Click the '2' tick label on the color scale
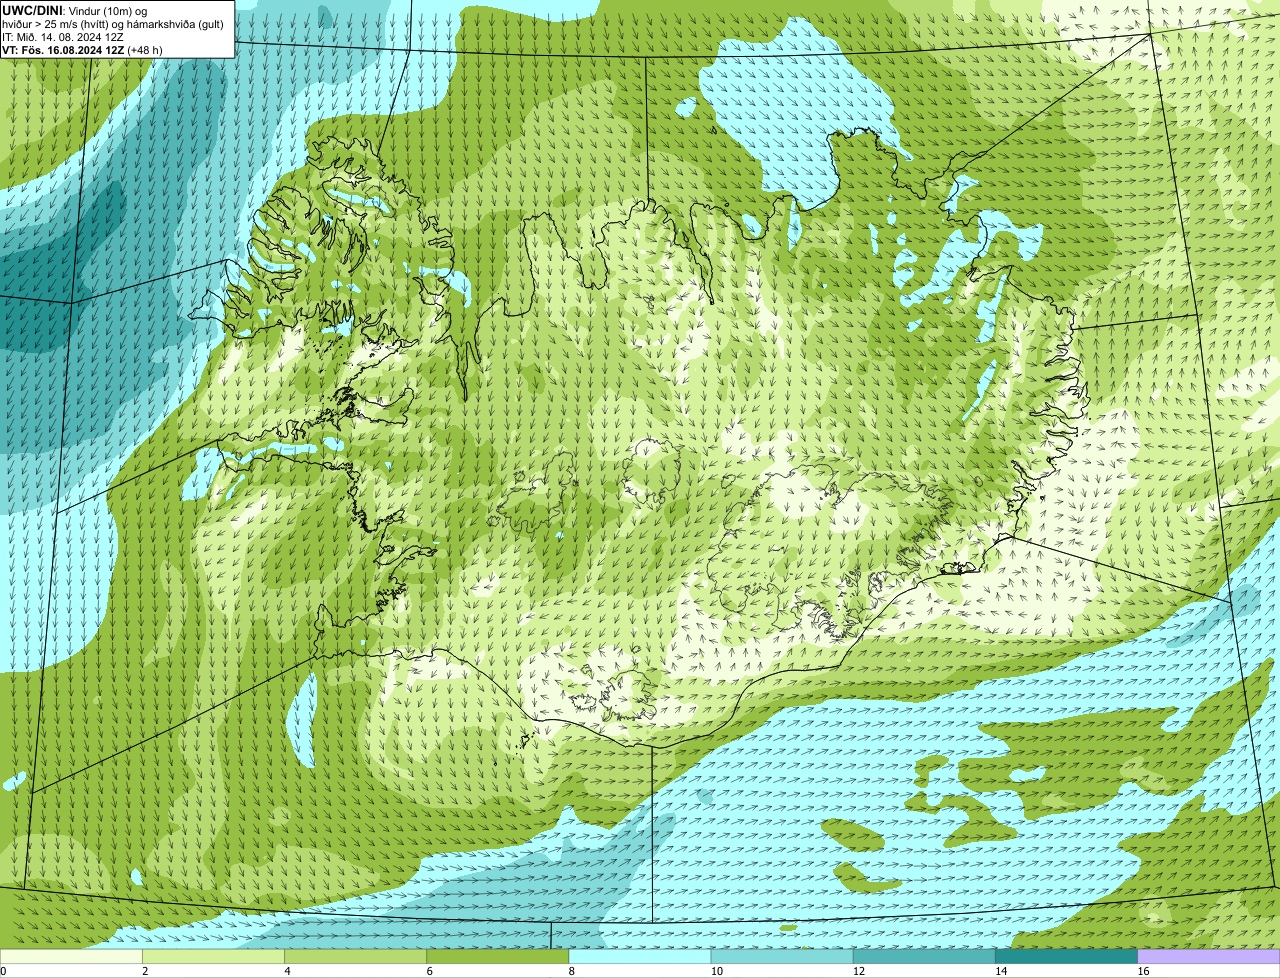1280x978 pixels. 145,971
